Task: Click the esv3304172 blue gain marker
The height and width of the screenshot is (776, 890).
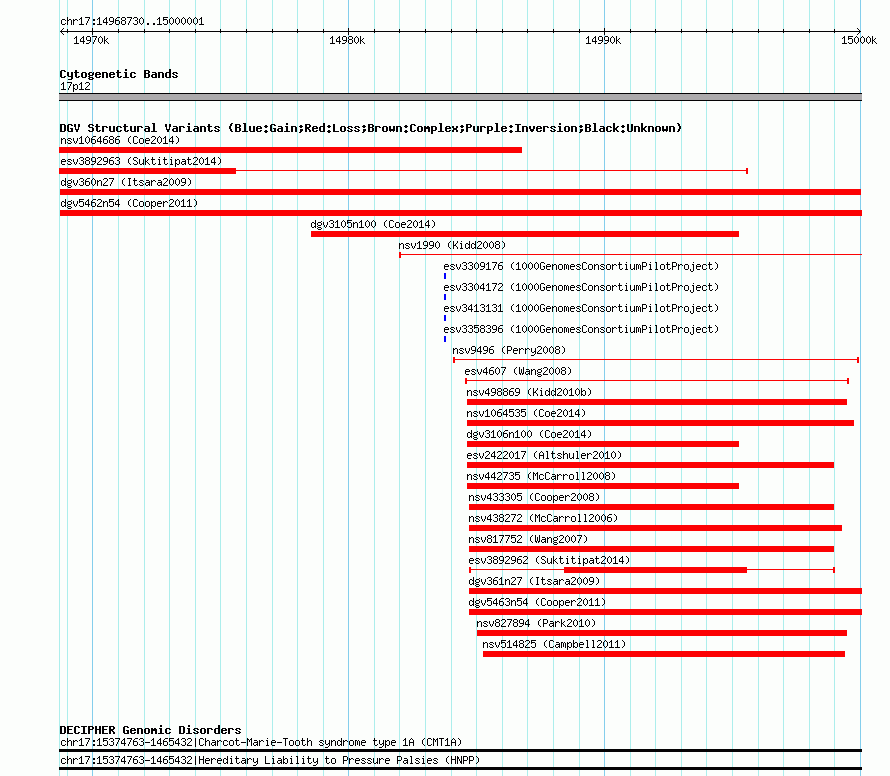Action: 445,297
